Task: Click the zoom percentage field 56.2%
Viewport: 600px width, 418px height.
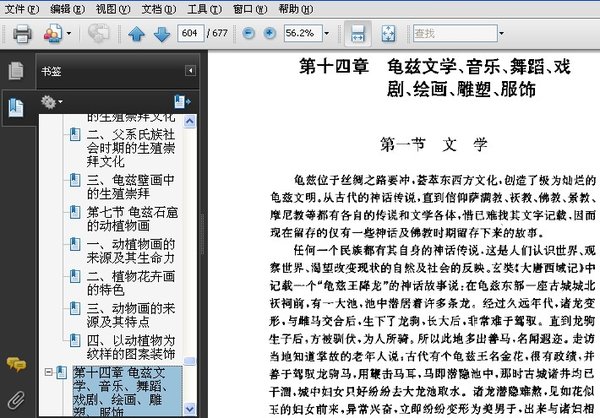Action: (302, 33)
